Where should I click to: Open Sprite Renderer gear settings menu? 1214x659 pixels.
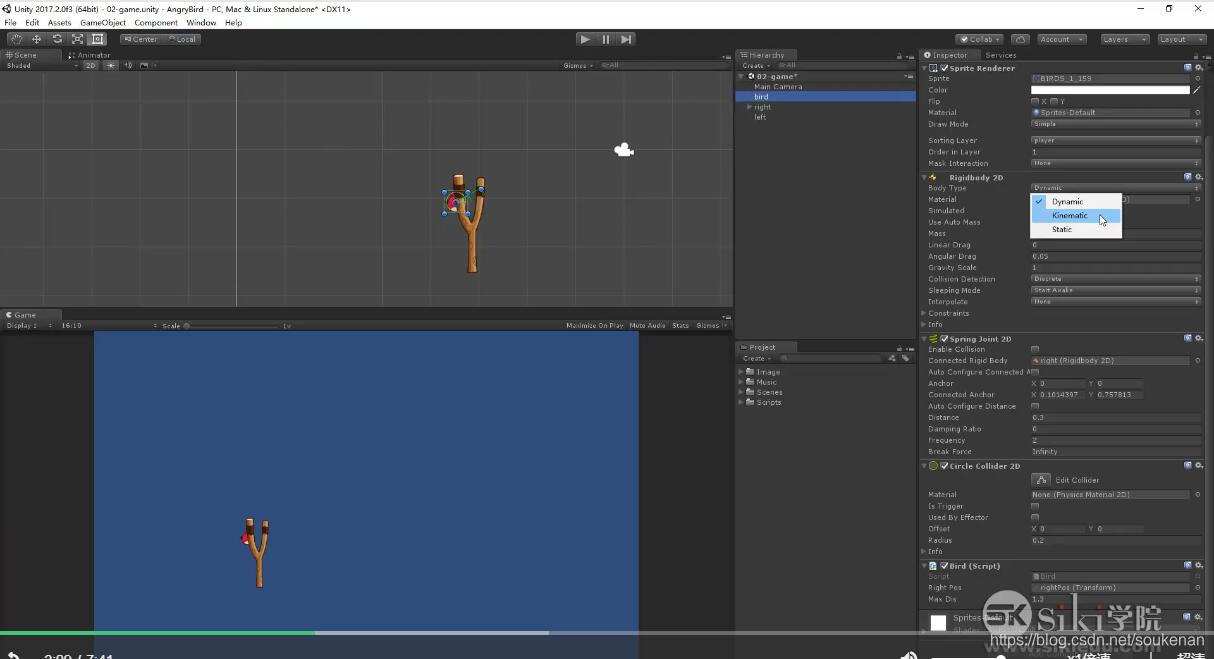pyautogui.click(x=1198, y=68)
